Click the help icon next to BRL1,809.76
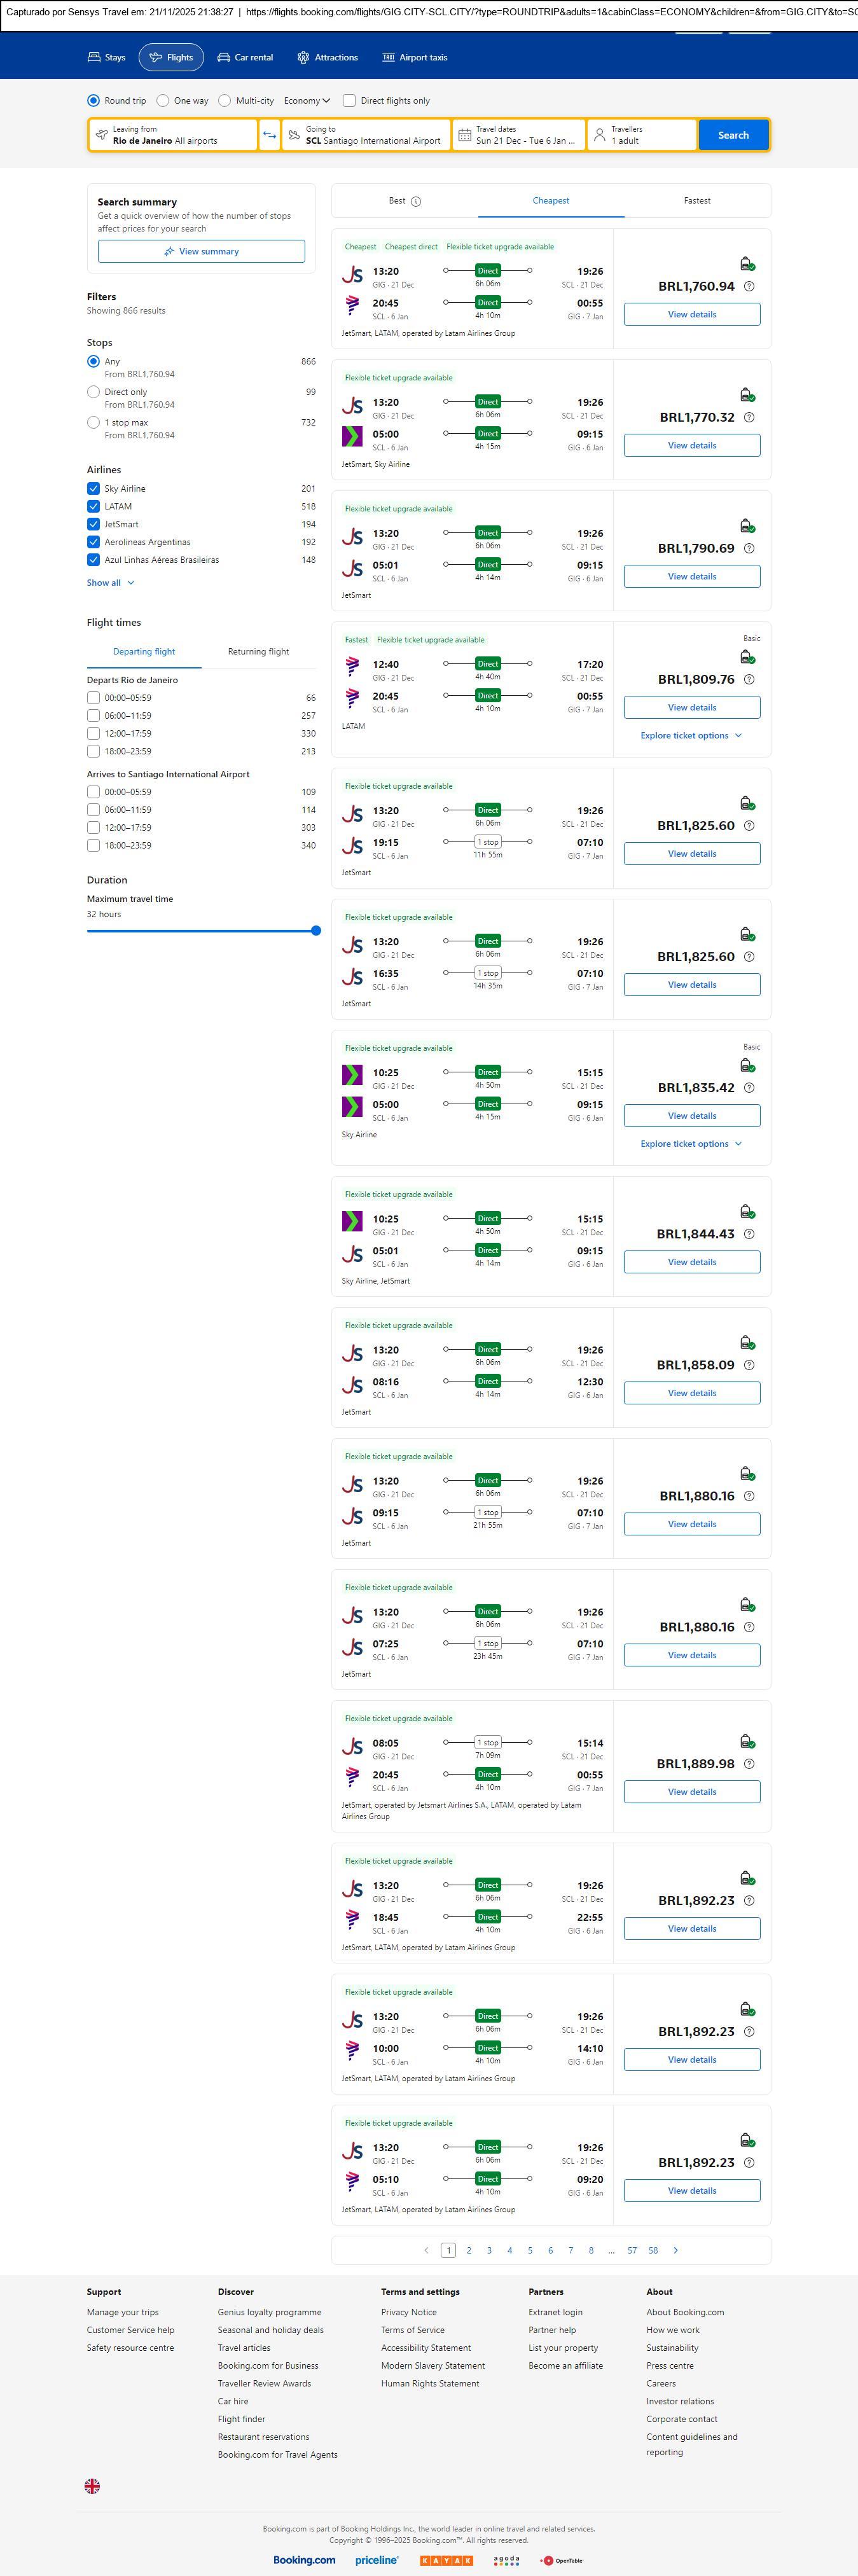 point(749,680)
